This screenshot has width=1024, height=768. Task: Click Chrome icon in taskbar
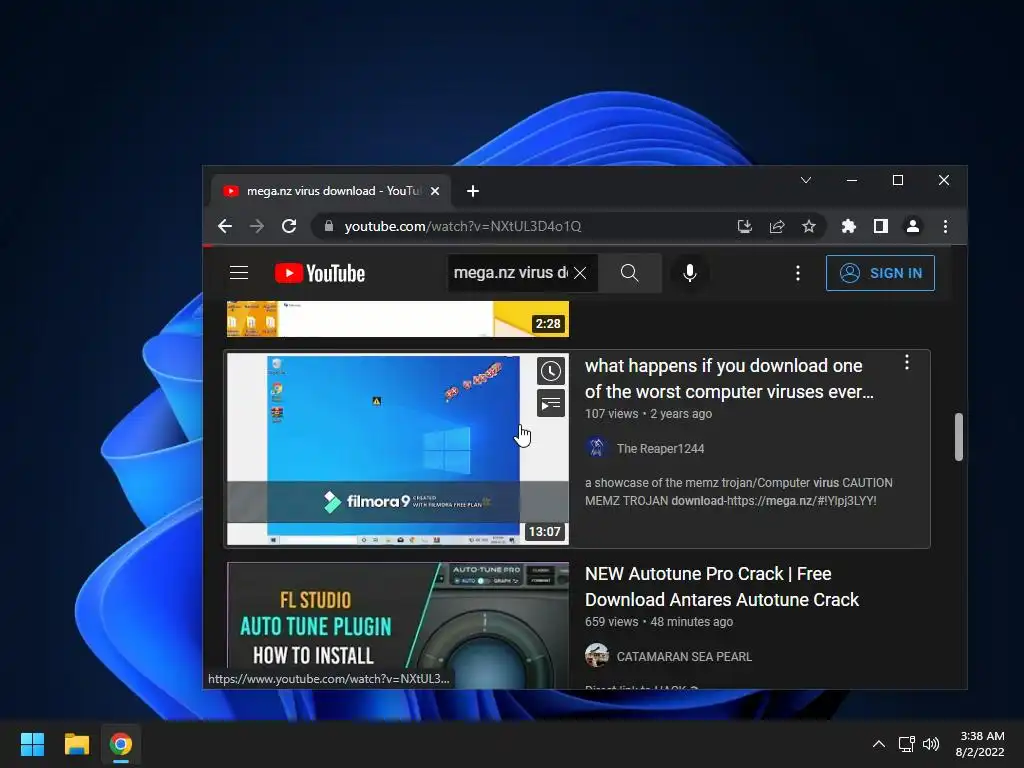[x=120, y=744]
